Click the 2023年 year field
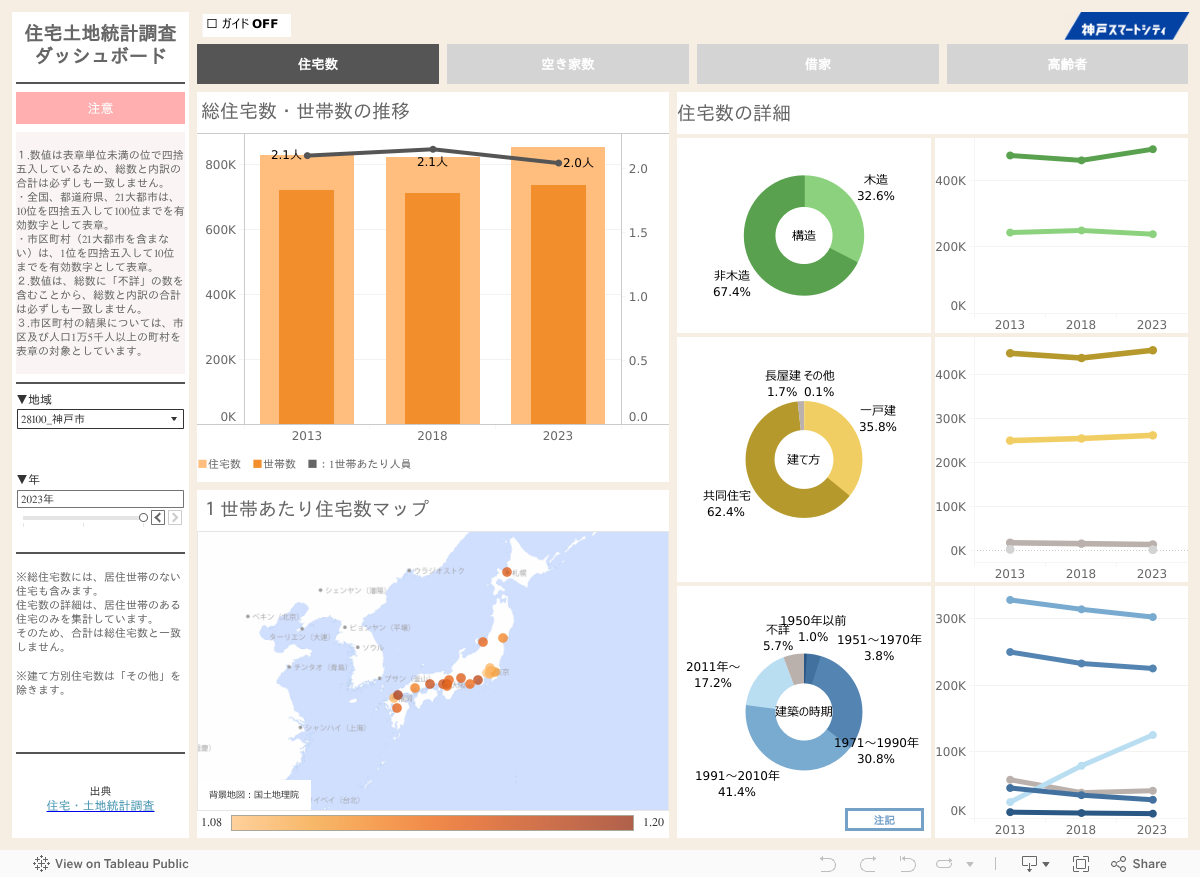Screen dimensions: 1200x877 100,498
